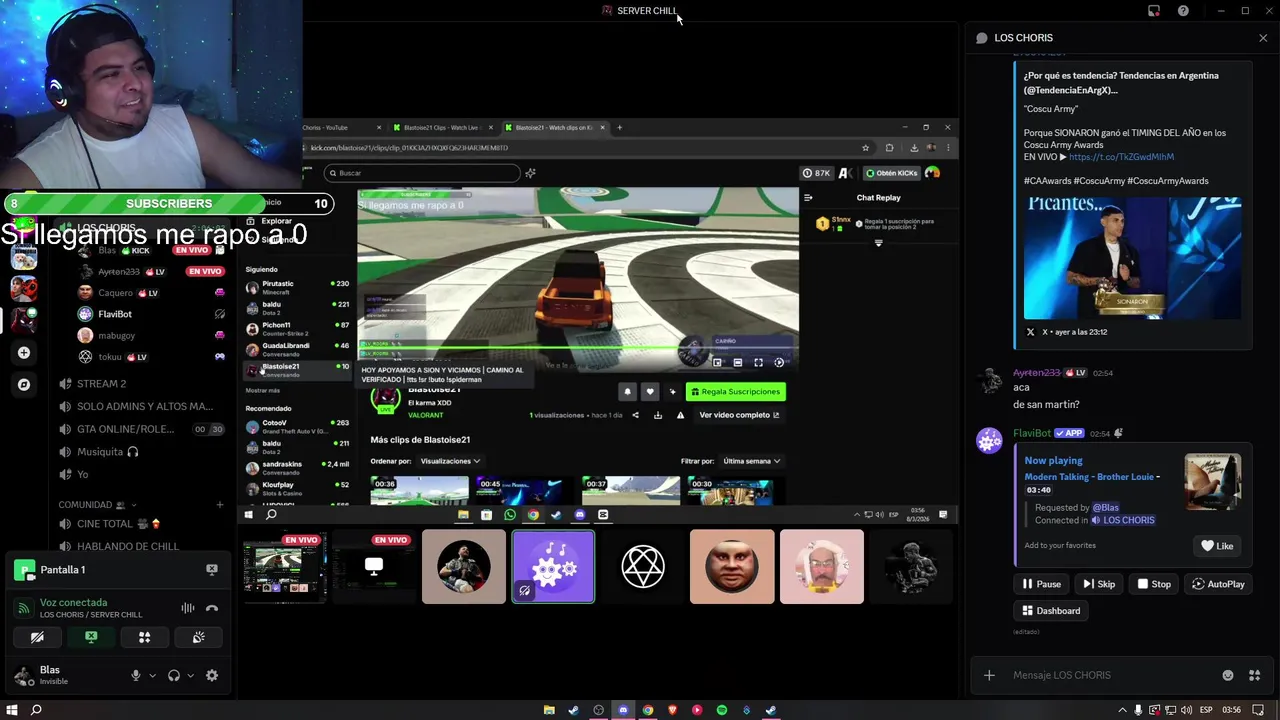Open the Coscu Army Awards tweet image
Viewport: 1280px width, 720px height.
point(1133,258)
